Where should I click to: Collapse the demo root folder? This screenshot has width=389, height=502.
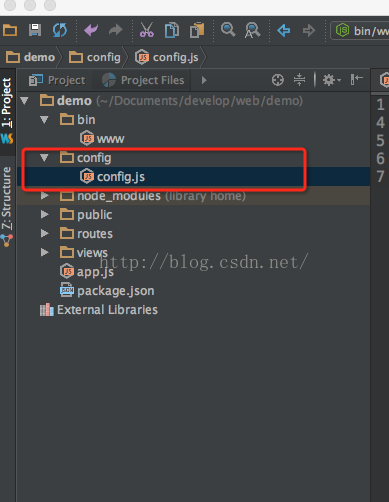pyautogui.click(x=24, y=100)
